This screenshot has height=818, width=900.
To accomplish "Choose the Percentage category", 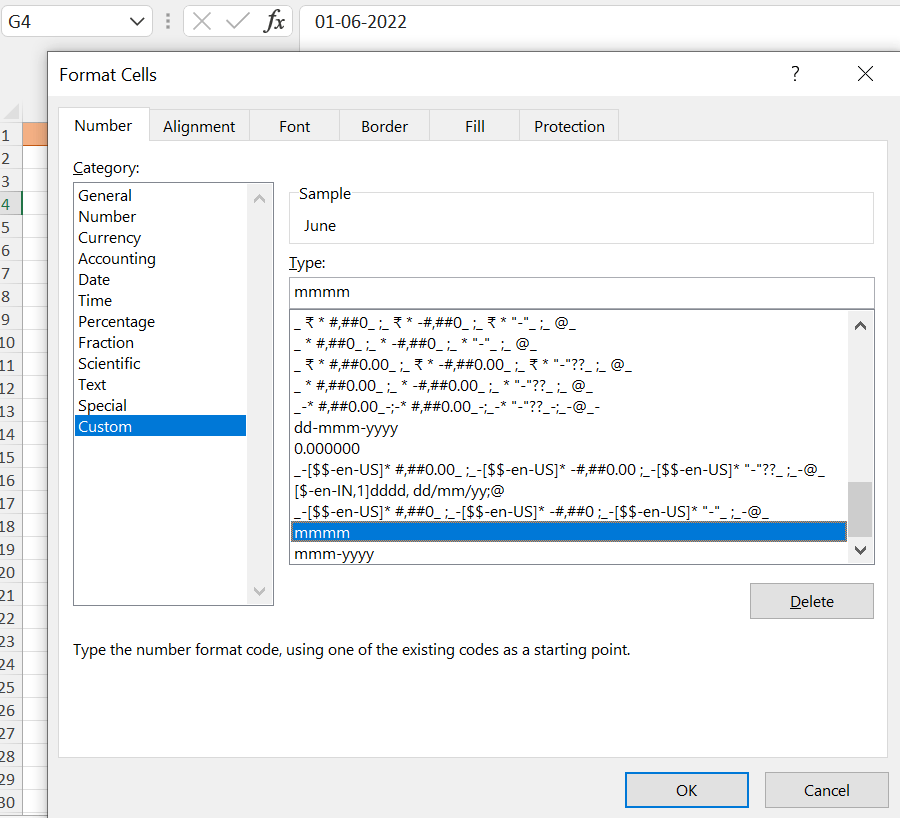I will point(161,321).
